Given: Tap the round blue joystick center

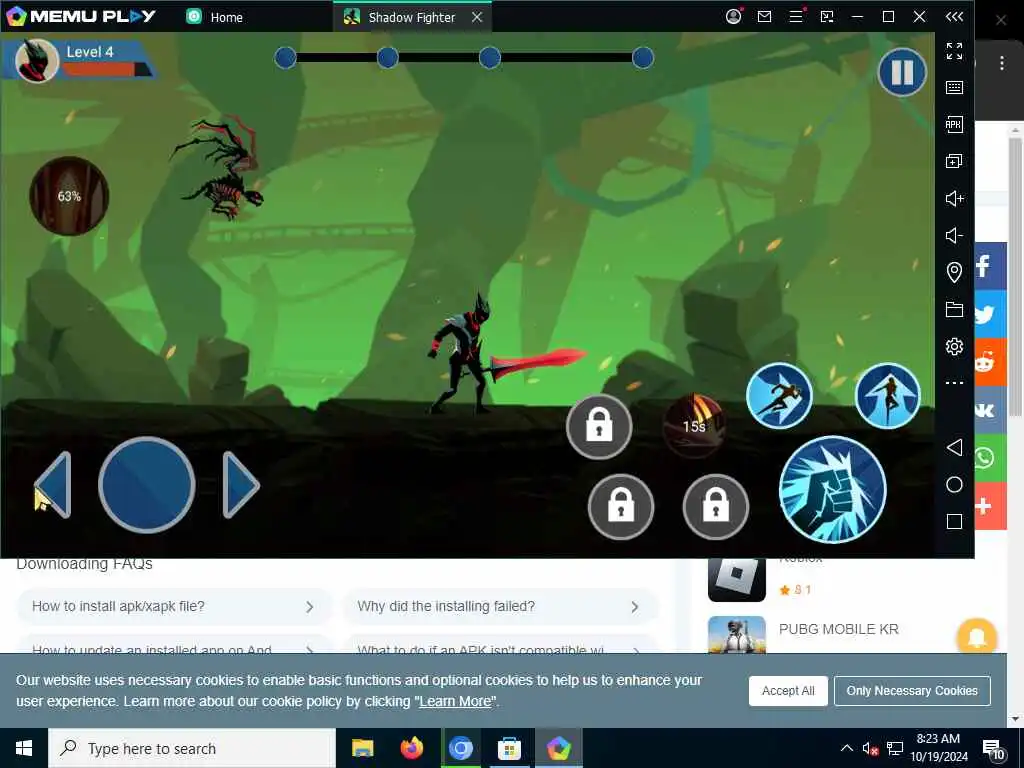Looking at the screenshot, I should [146, 485].
